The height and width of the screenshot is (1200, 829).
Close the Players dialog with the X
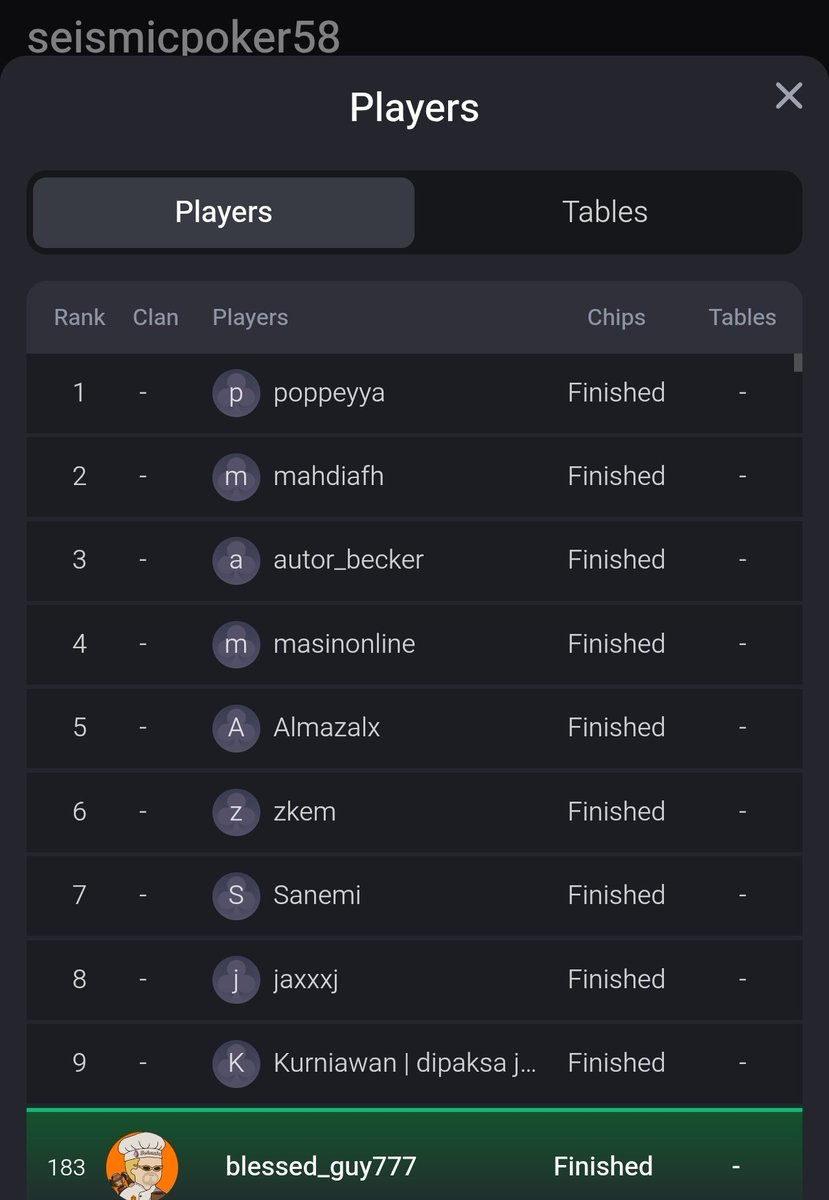789,96
